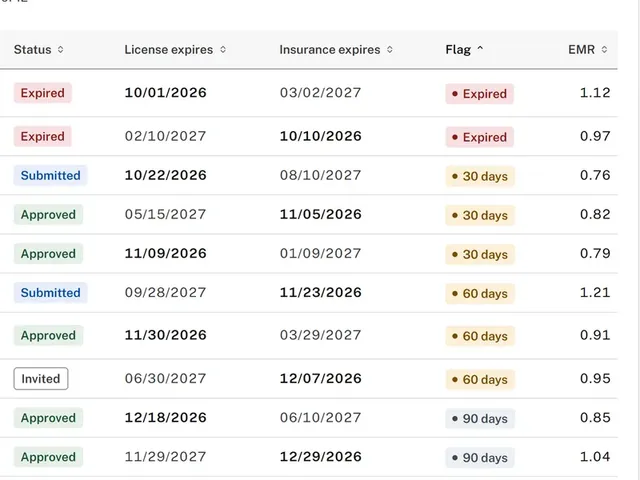640x480 pixels.
Task: Click Approved status in 11/09/2026 row
Action: coord(48,254)
